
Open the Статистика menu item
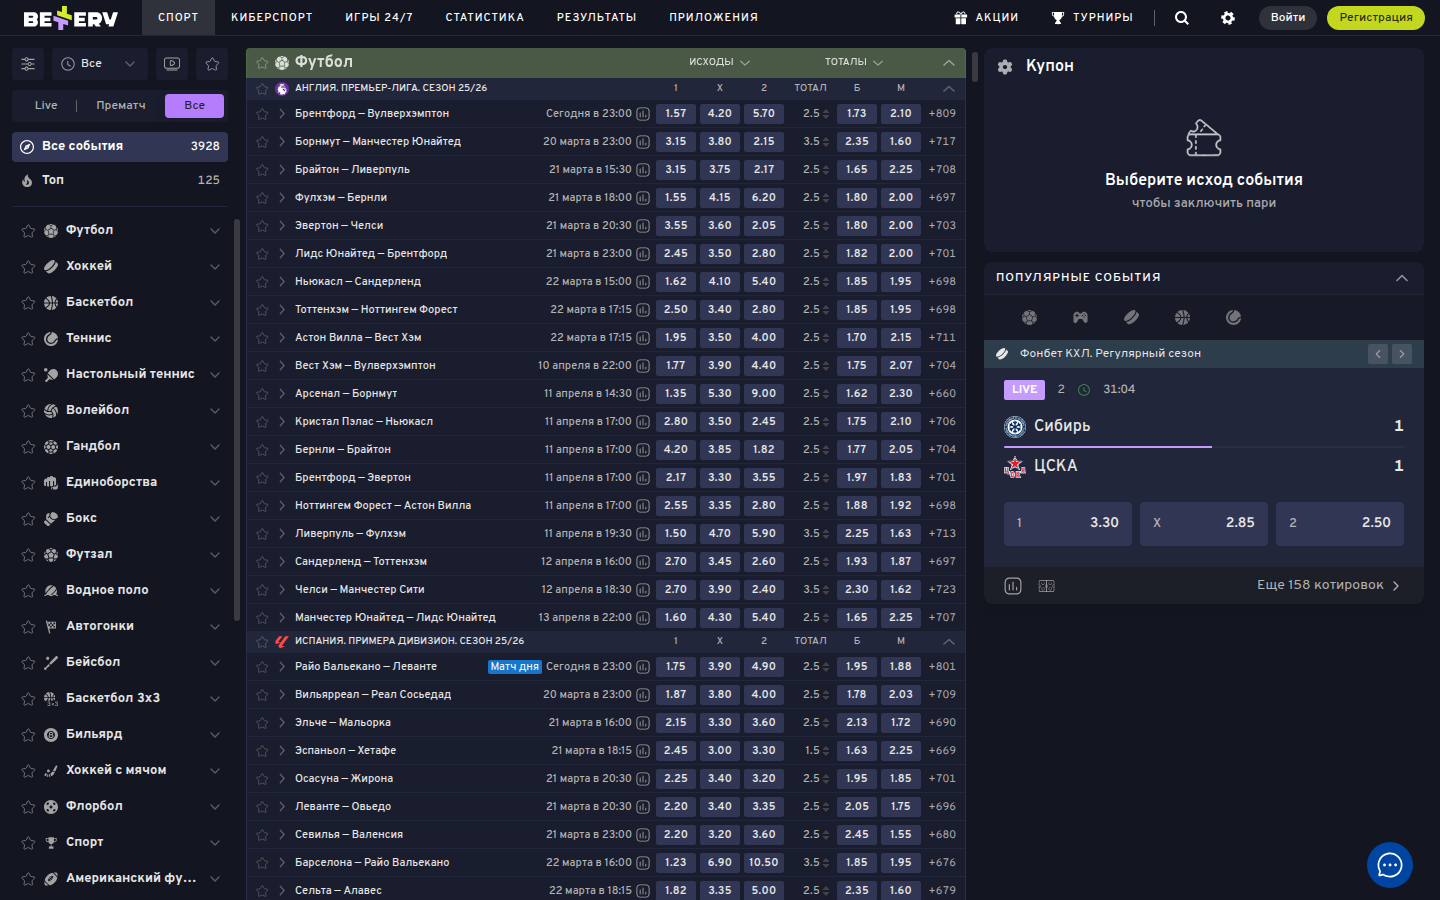pyautogui.click(x=484, y=18)
